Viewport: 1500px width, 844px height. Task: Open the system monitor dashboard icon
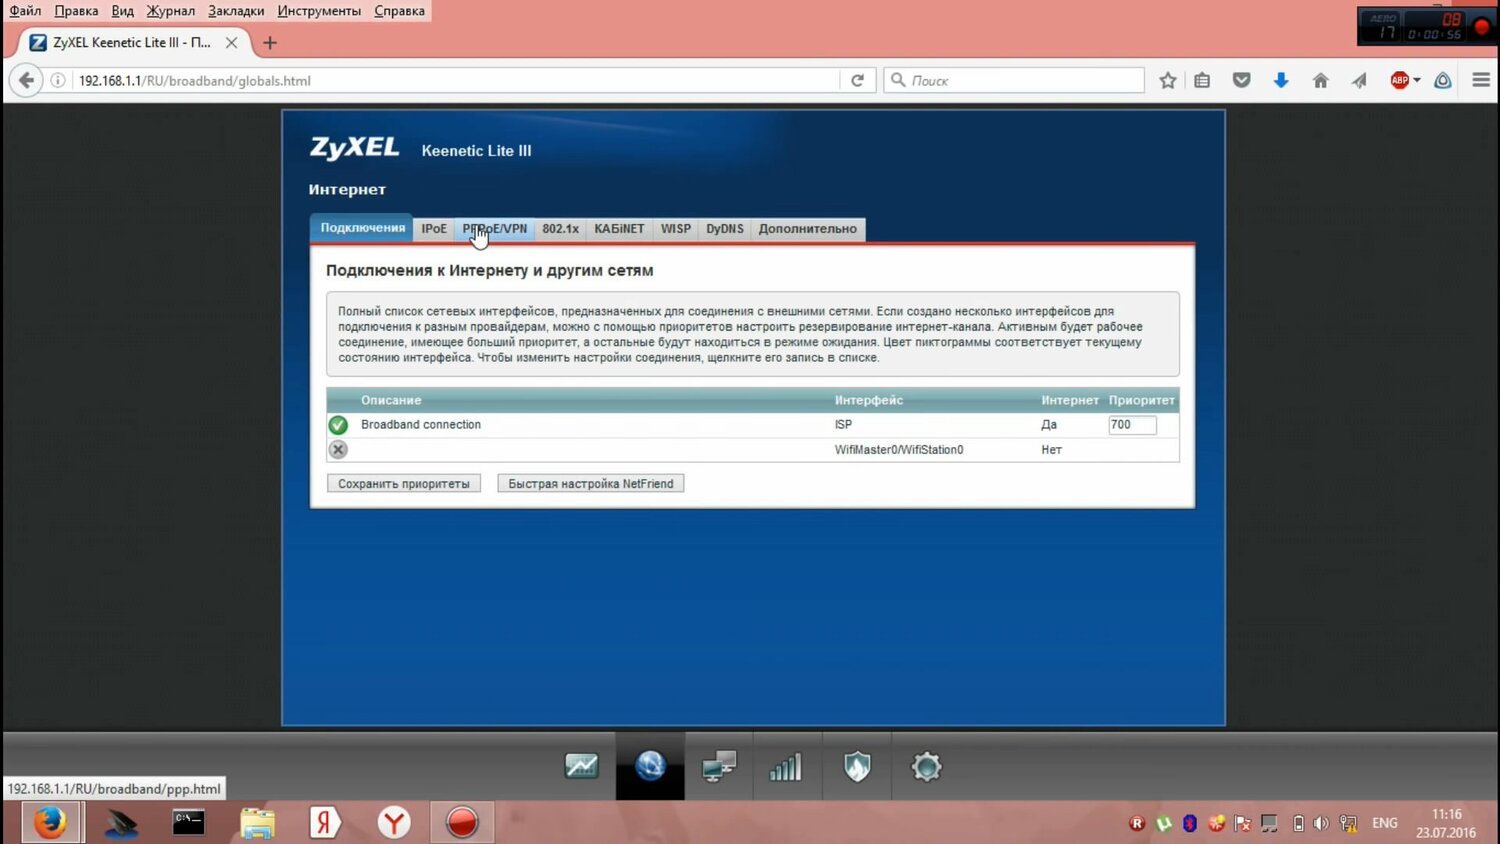click(x=581, y=767)
